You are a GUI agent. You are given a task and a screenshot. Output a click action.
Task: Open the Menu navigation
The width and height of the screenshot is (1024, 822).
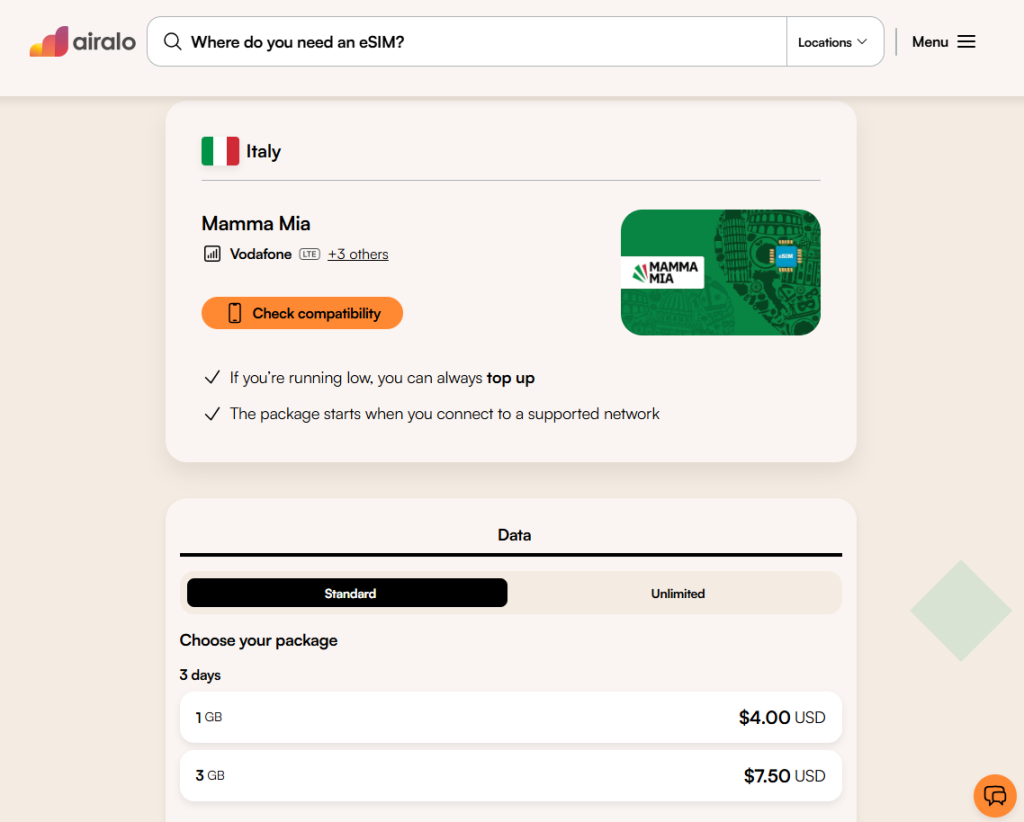point(942,42)
